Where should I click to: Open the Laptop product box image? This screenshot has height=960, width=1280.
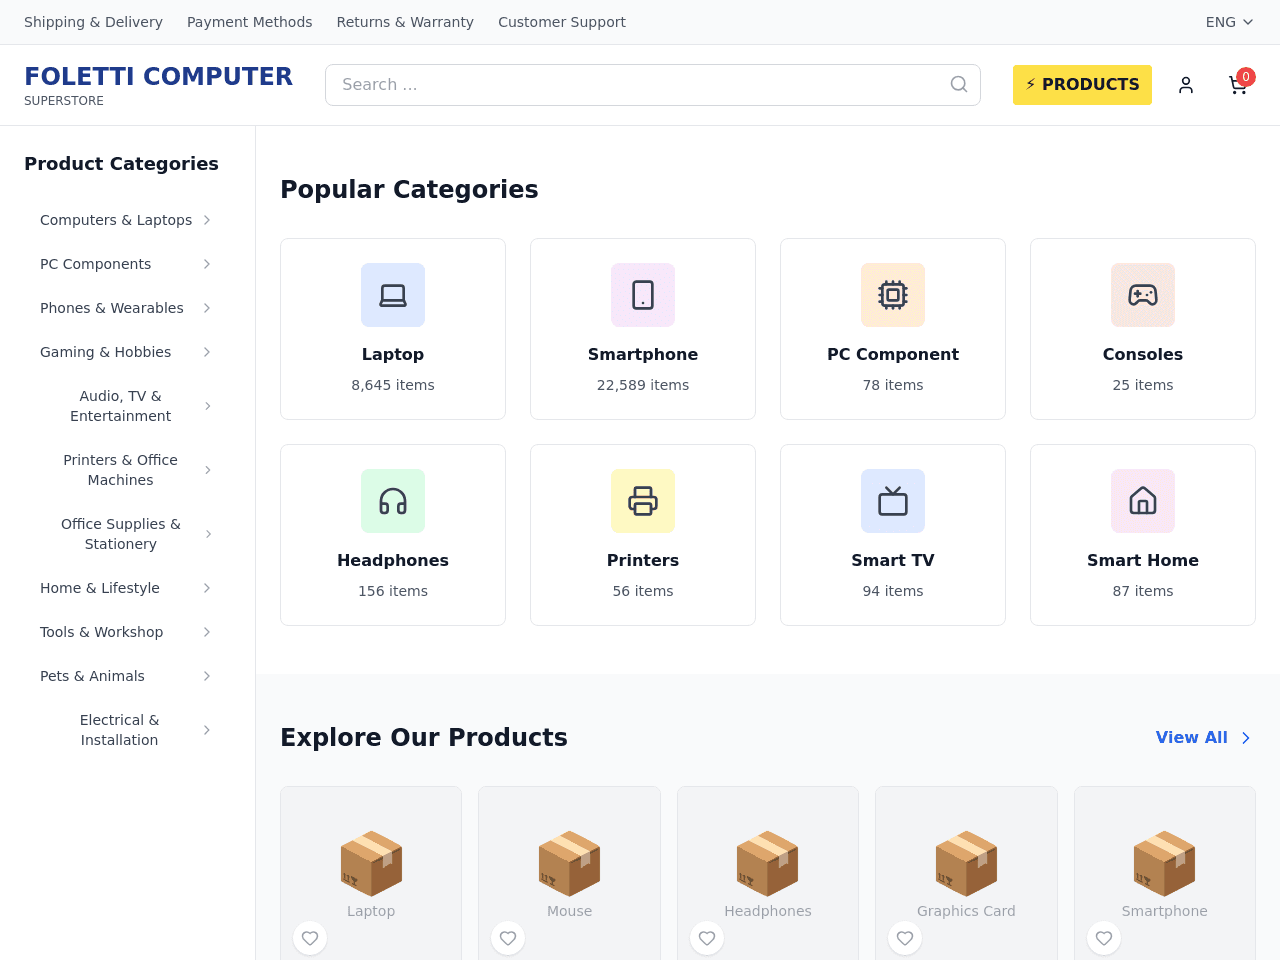(371, 863)
